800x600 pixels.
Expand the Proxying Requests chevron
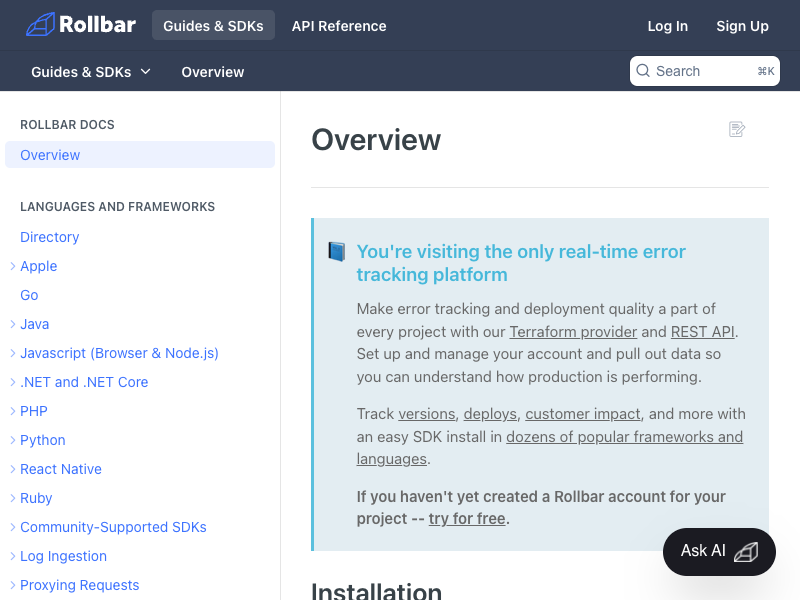coord(13,585)
